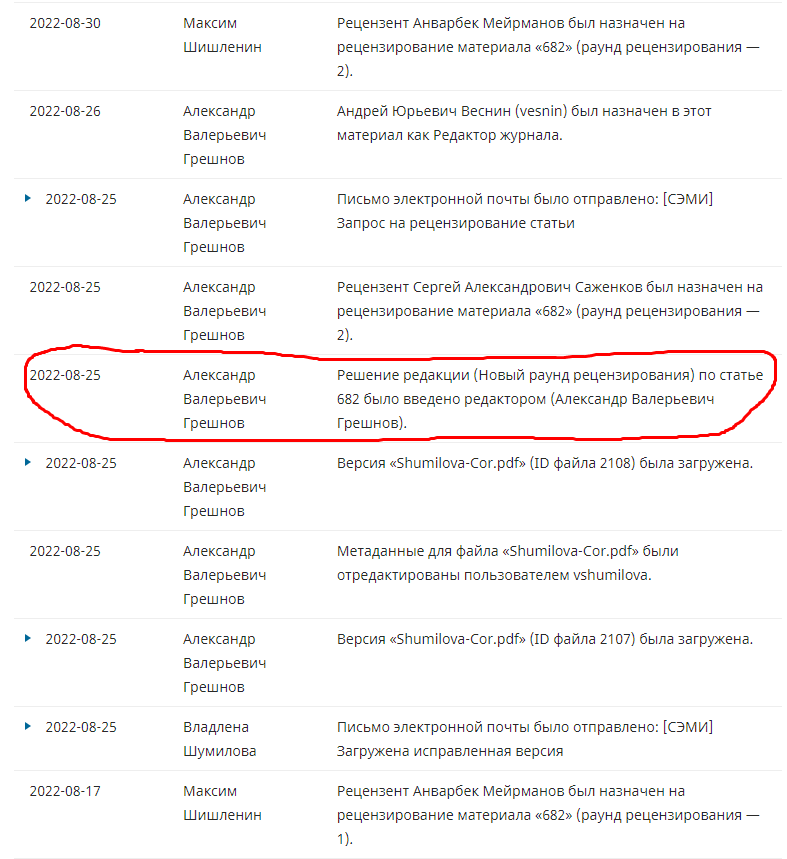This screenshot has height=859, width=787.
Task: Click the 2022-08-26 date cell
Action: 65,111
